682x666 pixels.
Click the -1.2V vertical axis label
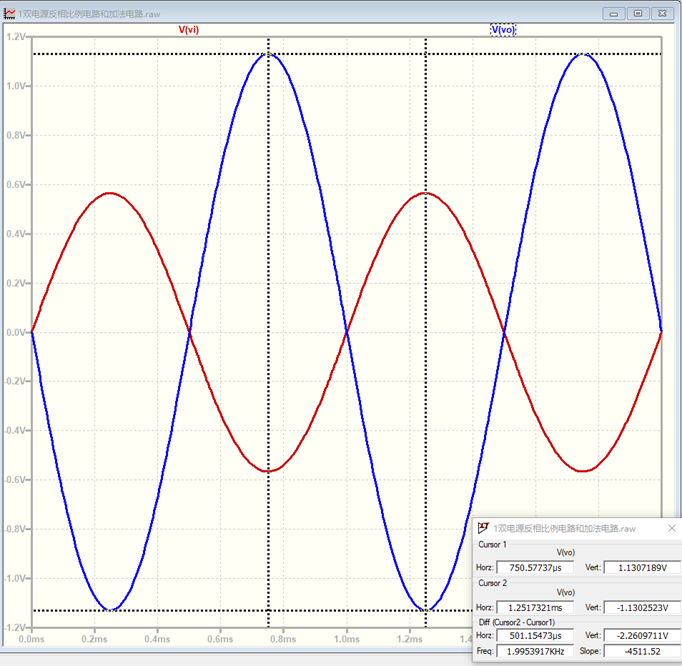pyautogui.click(x=15, y=627)
